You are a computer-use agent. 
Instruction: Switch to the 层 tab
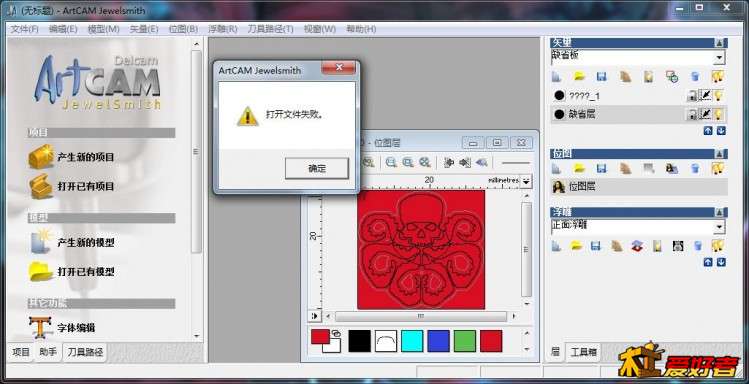point(555,352)
